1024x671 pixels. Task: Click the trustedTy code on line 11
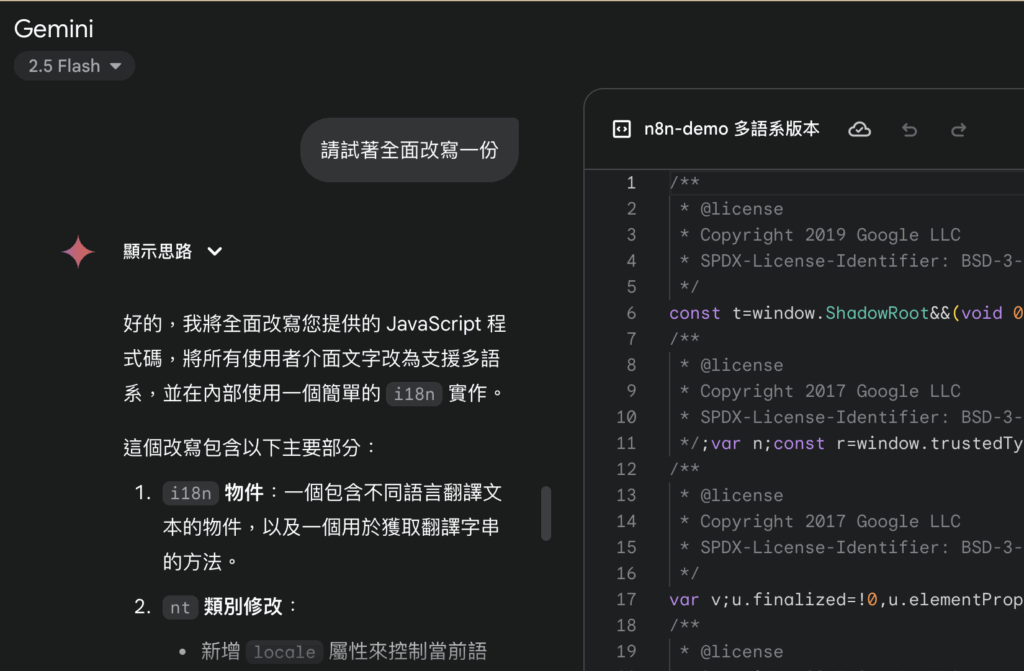pyautogui.click(x=976, y=443)
